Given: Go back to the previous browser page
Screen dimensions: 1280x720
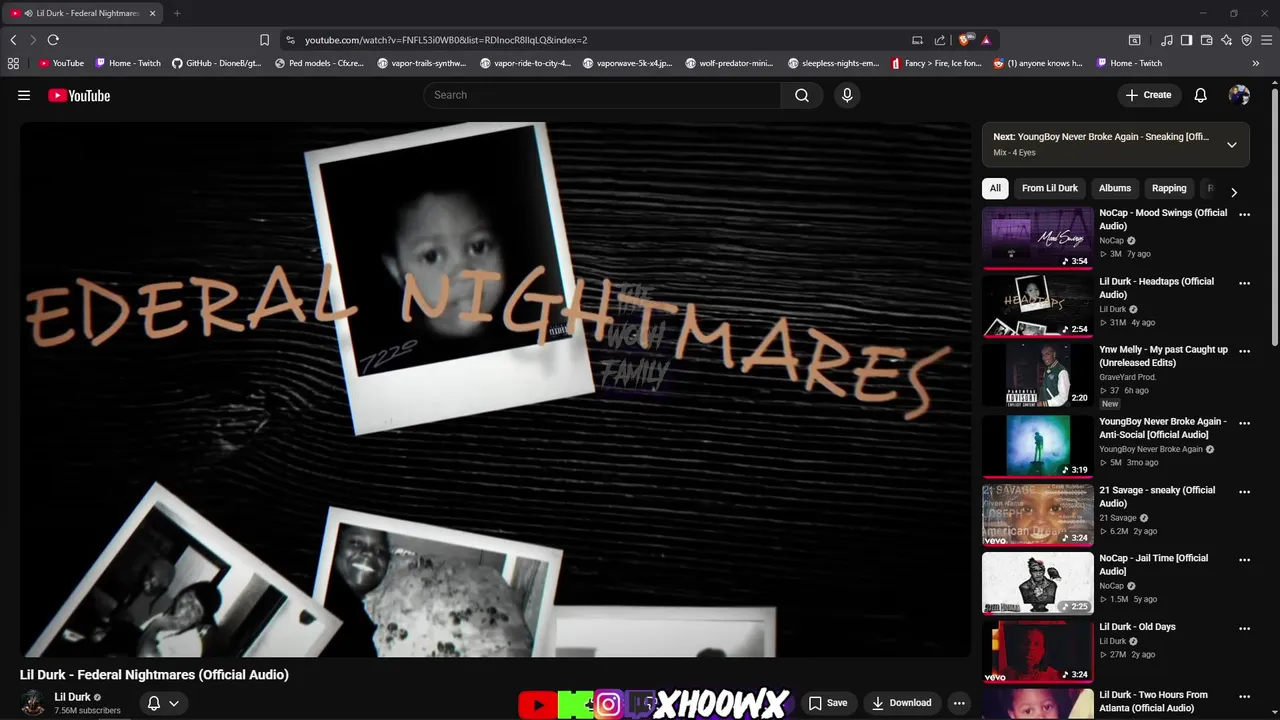Looking at the screenshot, I should pos(13,40).
